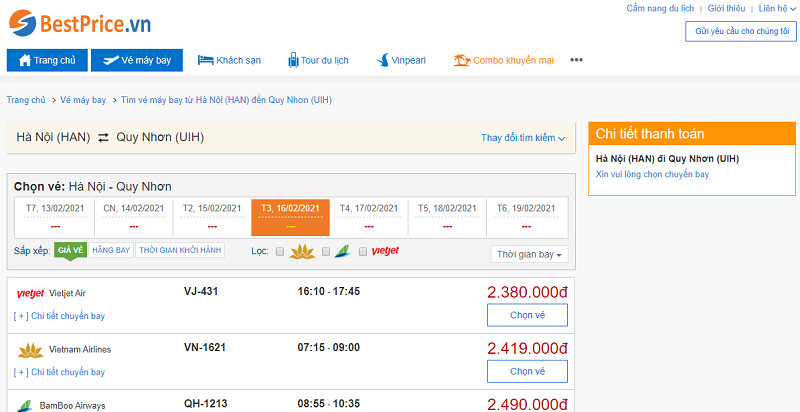This screenshot has width=800, height=412.
Task: Enable Vietnam Airlines filter checkbox
Action: (x=280, y=251)
